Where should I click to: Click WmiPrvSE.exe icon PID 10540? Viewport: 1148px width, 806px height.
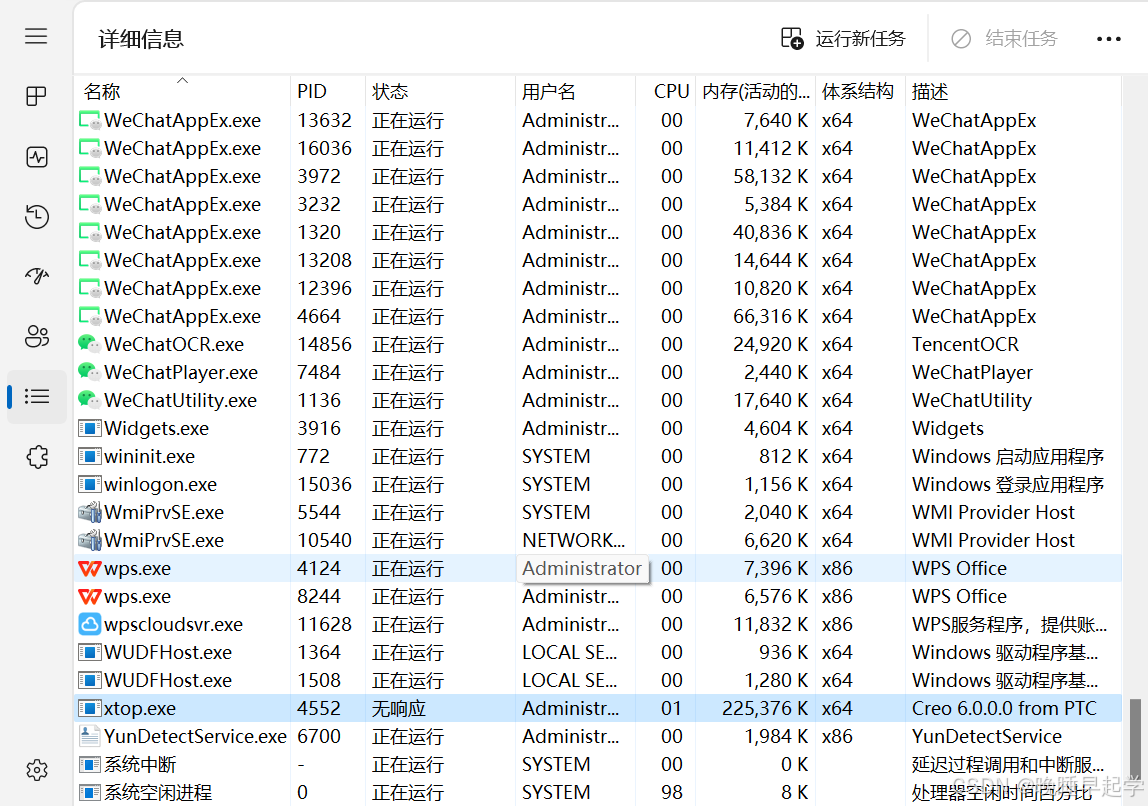[x=89, y=540]
